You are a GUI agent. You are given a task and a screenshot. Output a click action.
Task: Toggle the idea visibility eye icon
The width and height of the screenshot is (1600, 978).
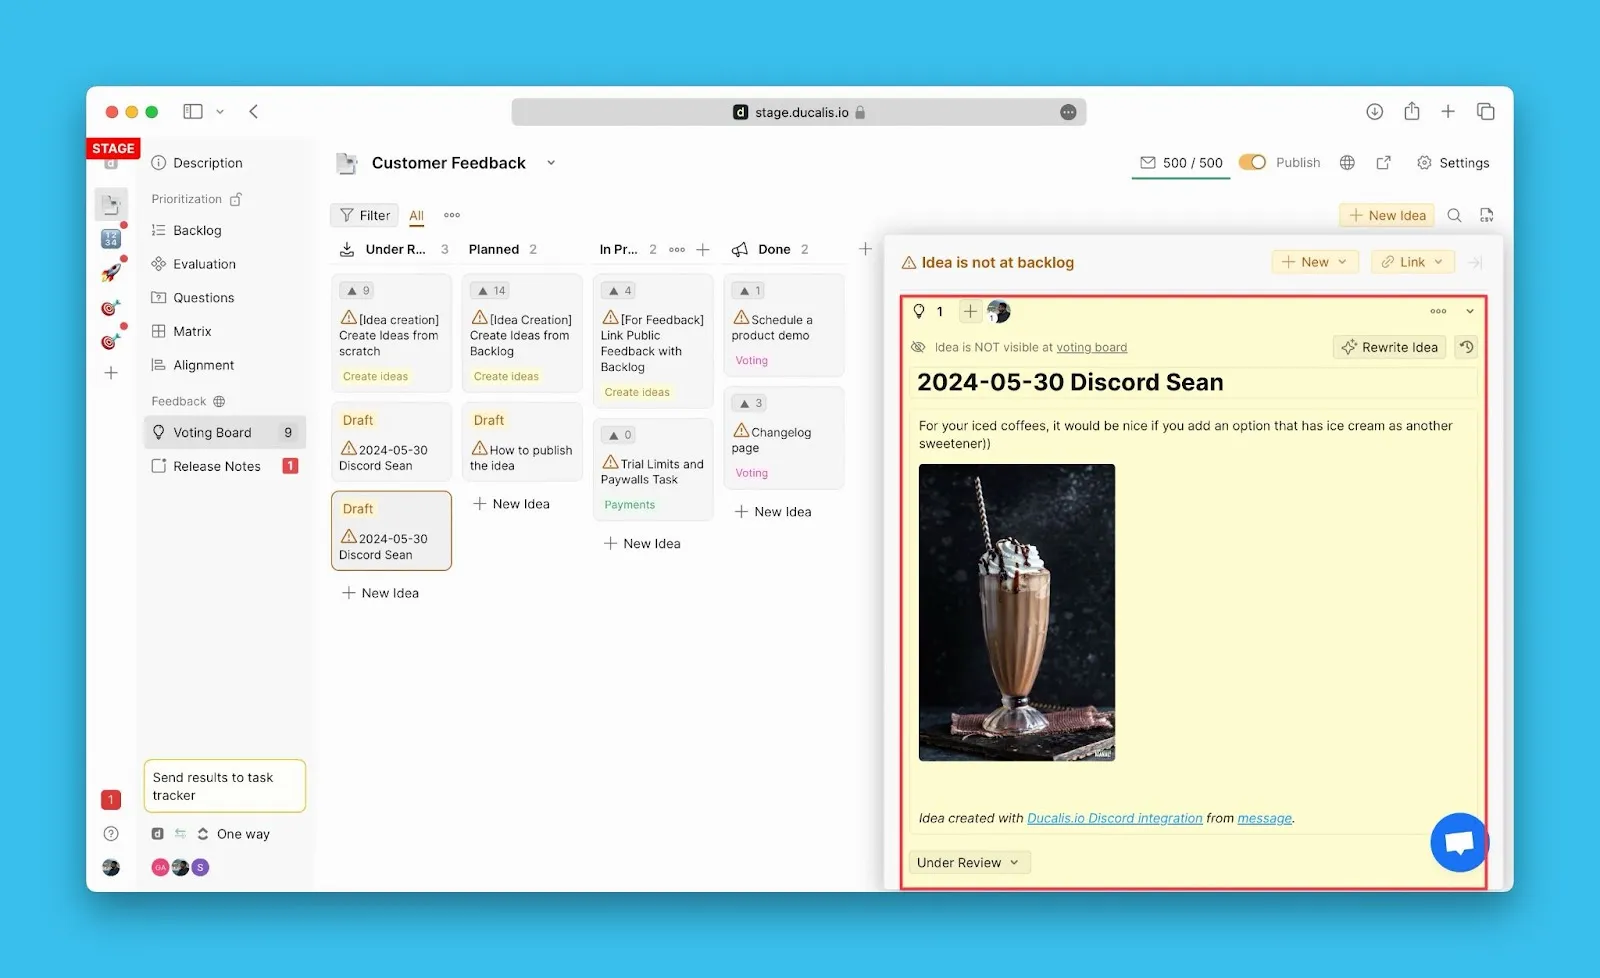(x=918, y=347)
